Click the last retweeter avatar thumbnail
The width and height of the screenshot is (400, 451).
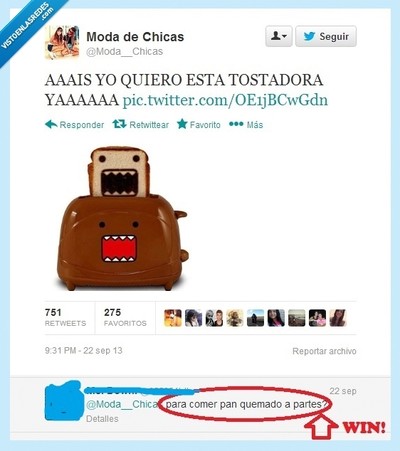338,318
